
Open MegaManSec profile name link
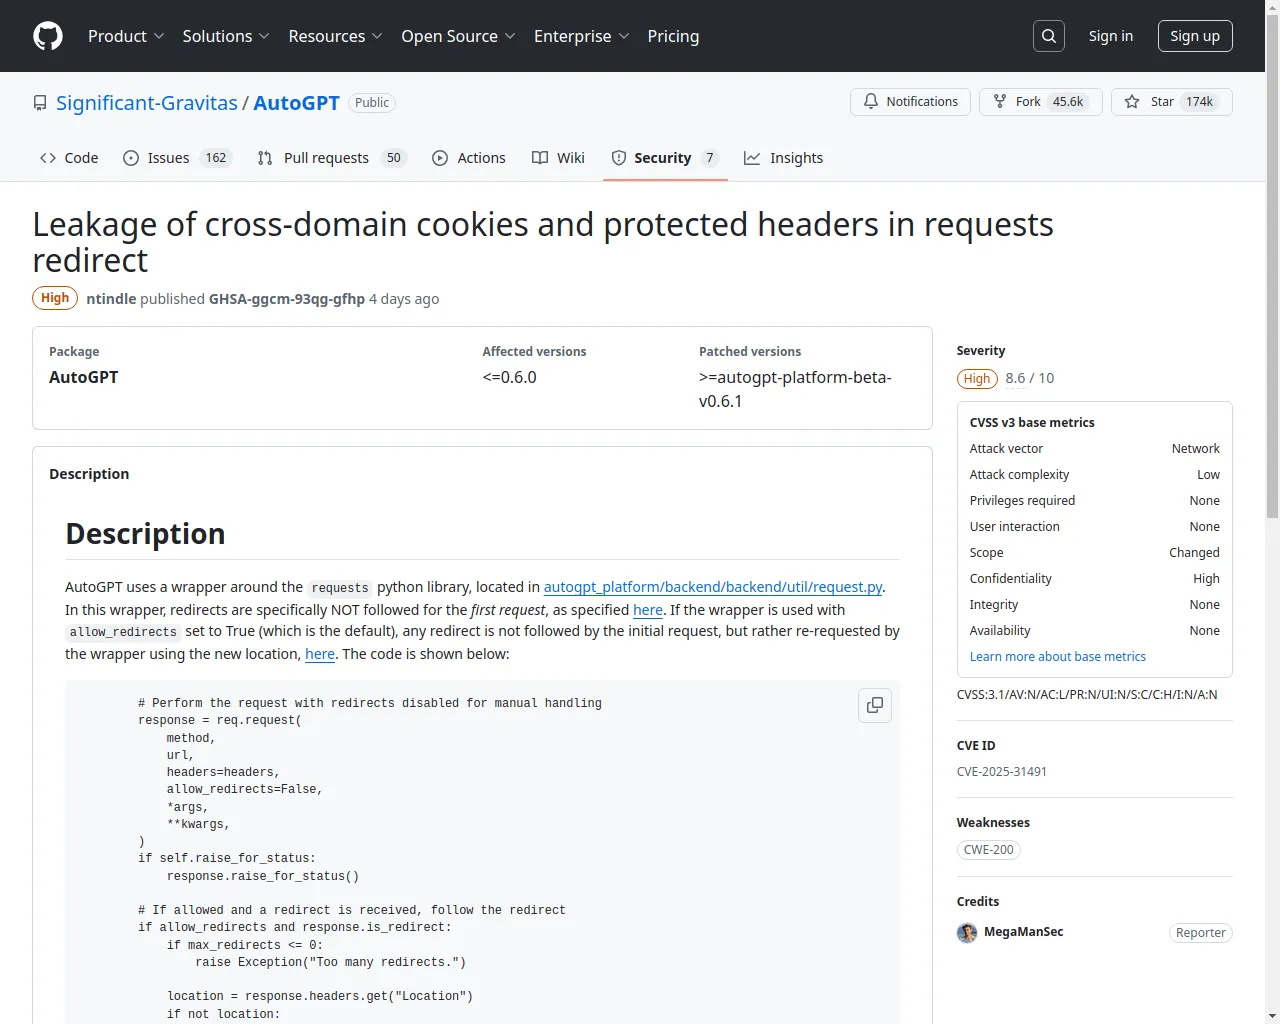pos(1024,932)
